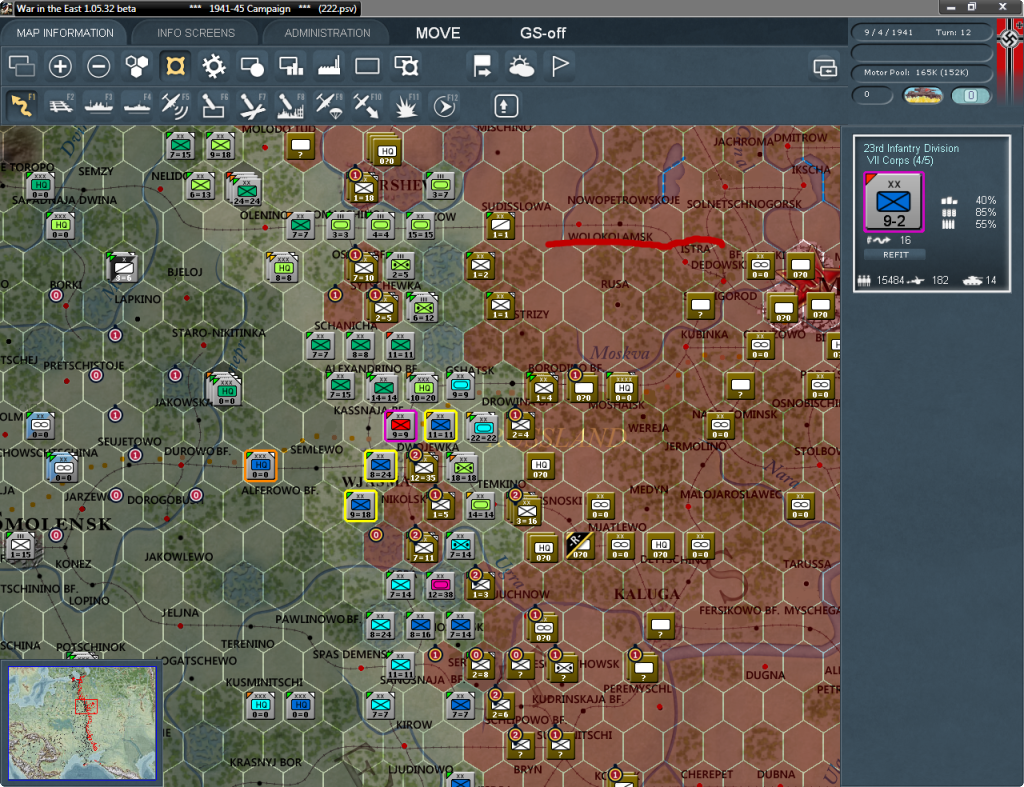
Task: Toggle unit counters display icon
Action: 22,66
